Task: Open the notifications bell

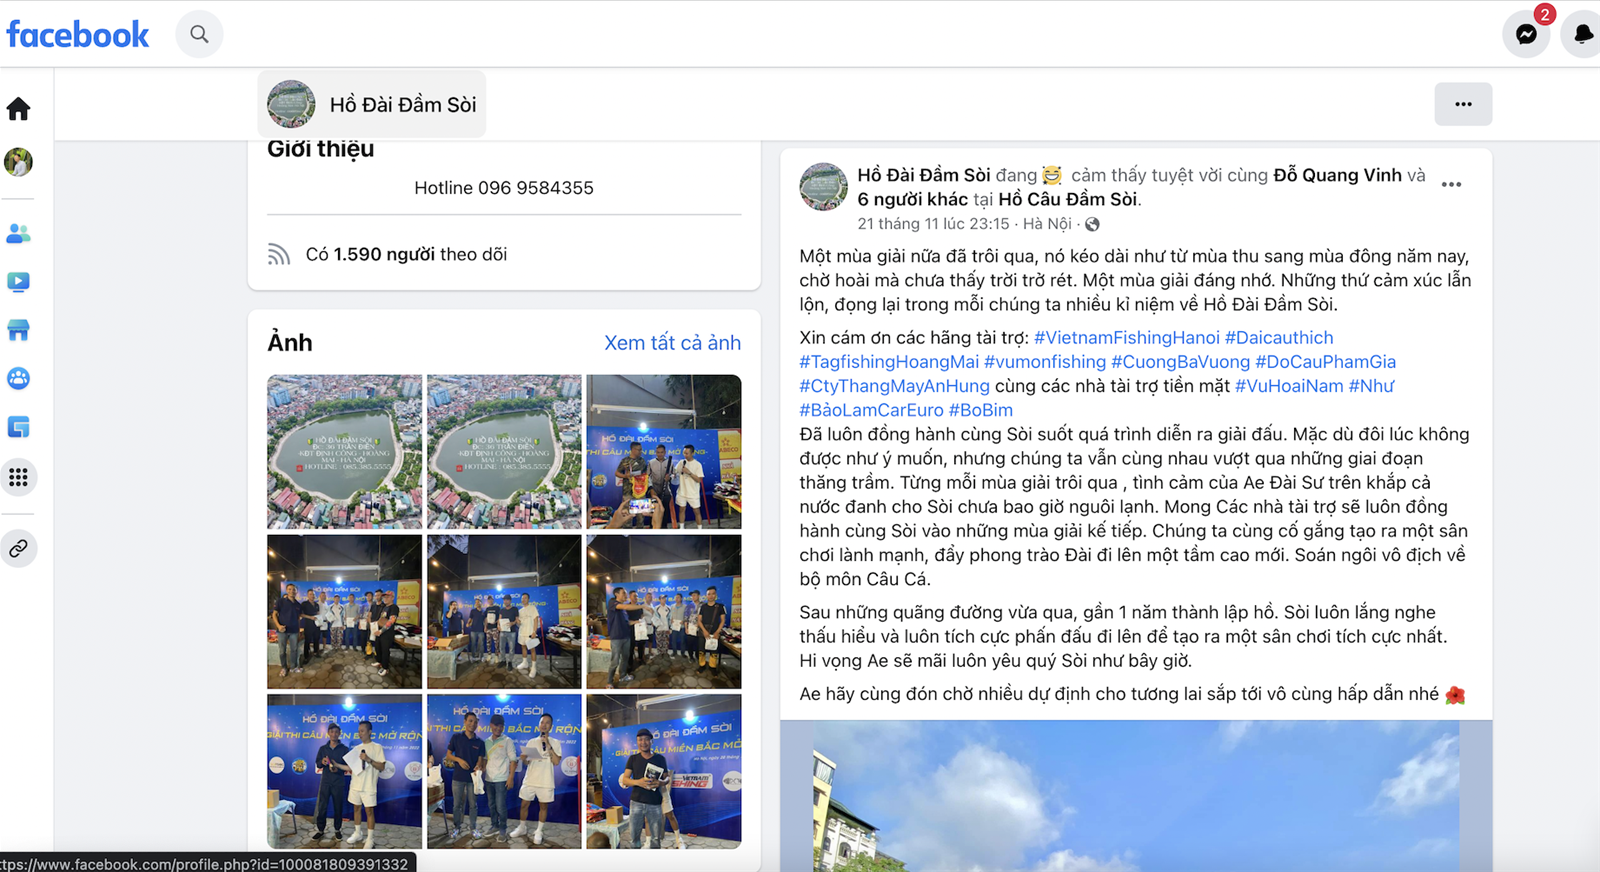Action: 1582,34
